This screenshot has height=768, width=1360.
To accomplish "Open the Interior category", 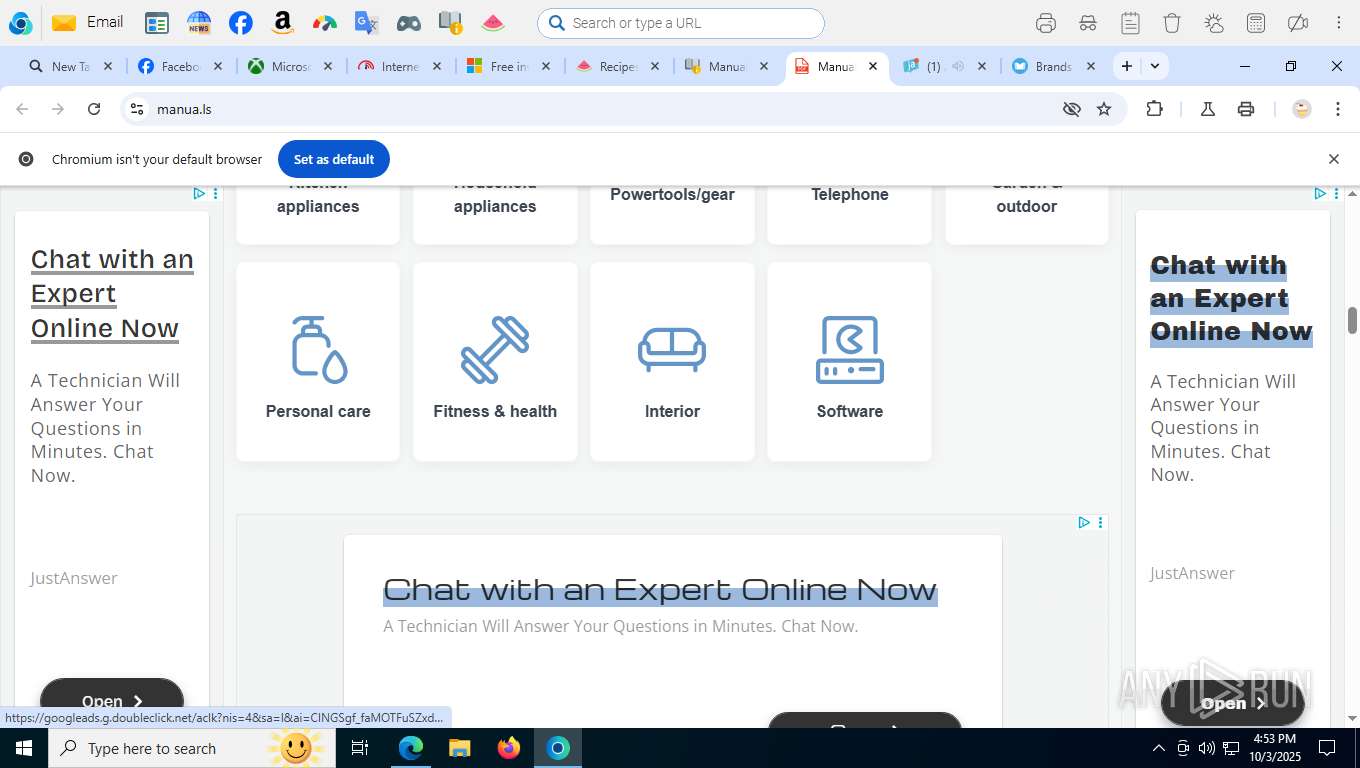I will [x=672, y=362].
